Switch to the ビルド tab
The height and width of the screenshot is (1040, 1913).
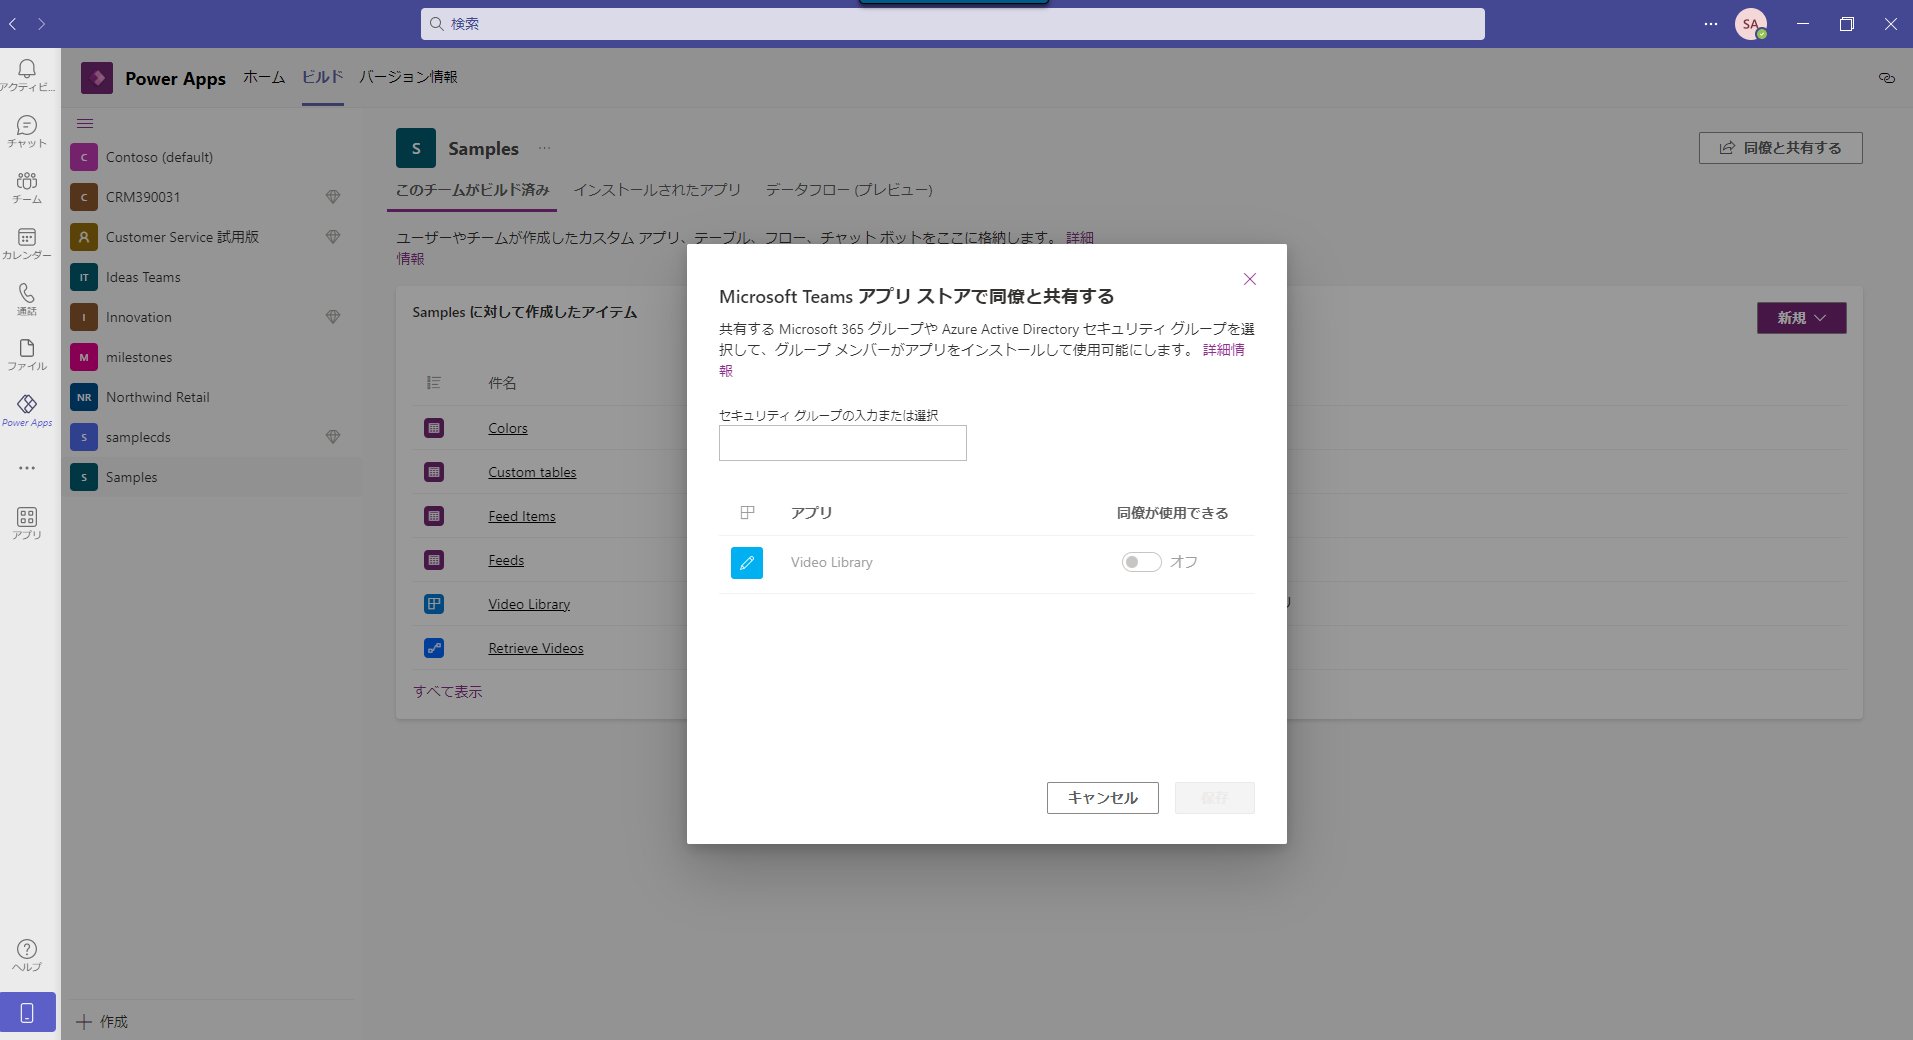click(x=323, y=77)
